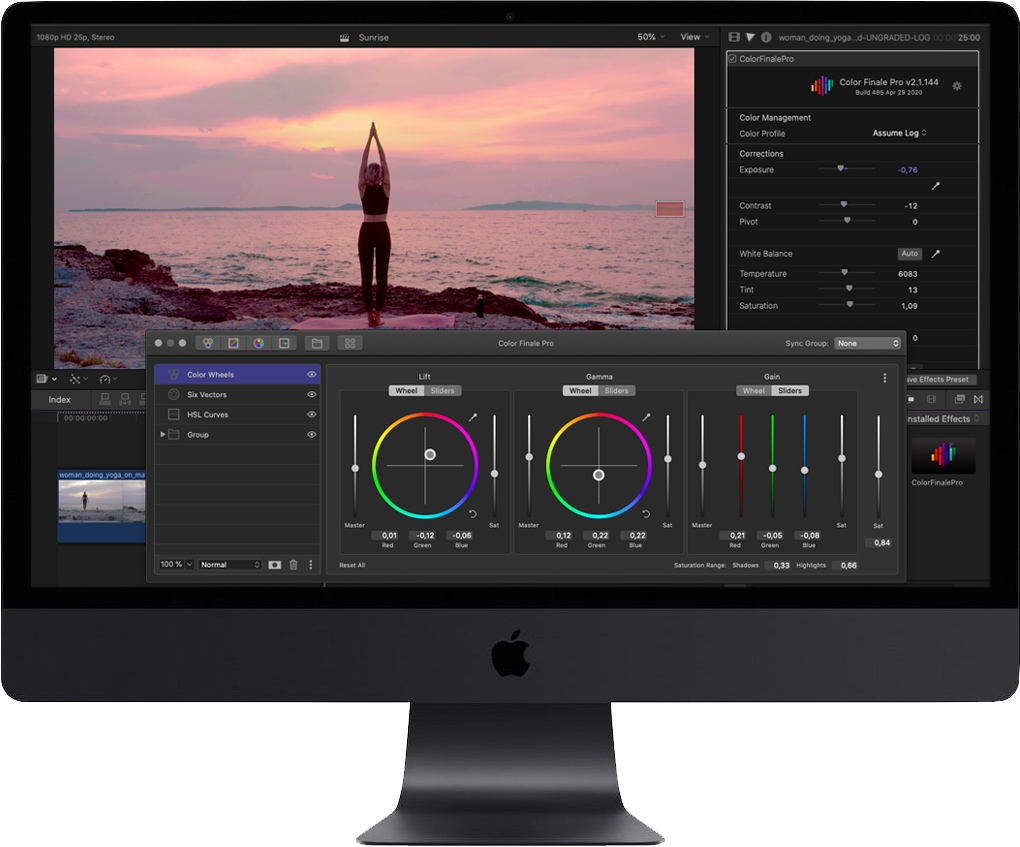Click the Curves tool icon in toolbar
Viewport: 1020px width, 847px height.
[233, 343]
